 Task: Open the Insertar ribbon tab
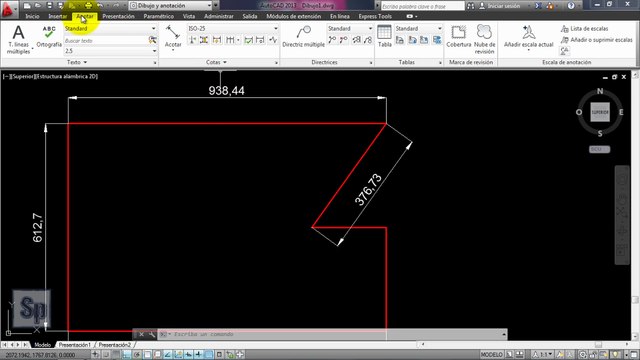58,16
